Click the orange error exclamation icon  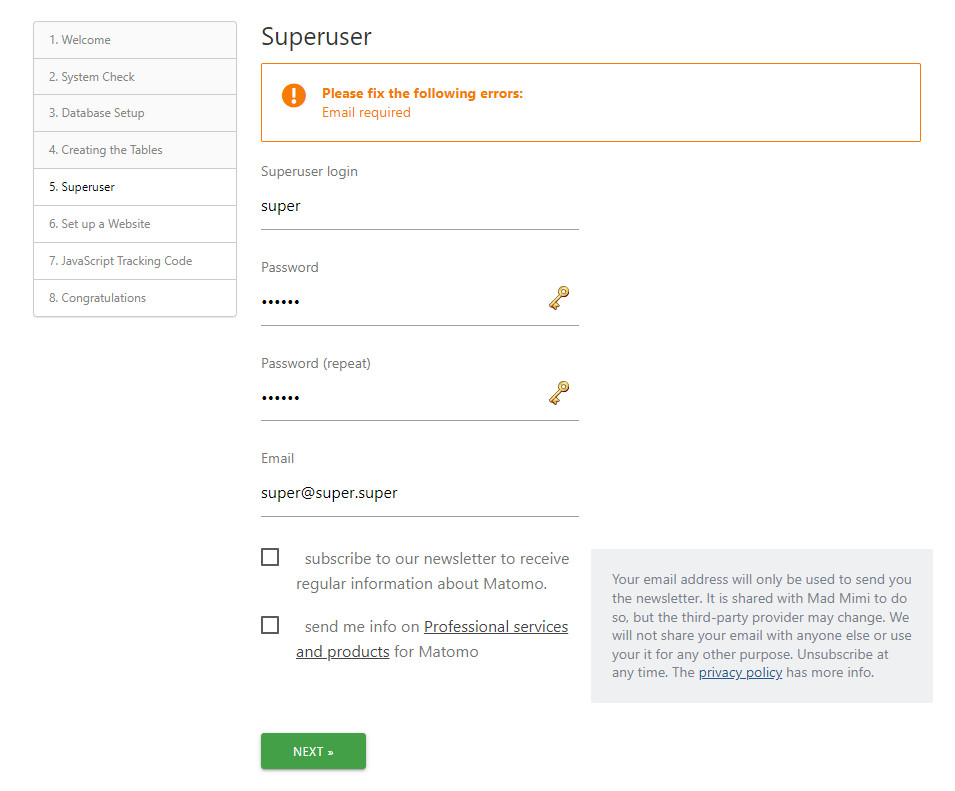click(294, 95)
